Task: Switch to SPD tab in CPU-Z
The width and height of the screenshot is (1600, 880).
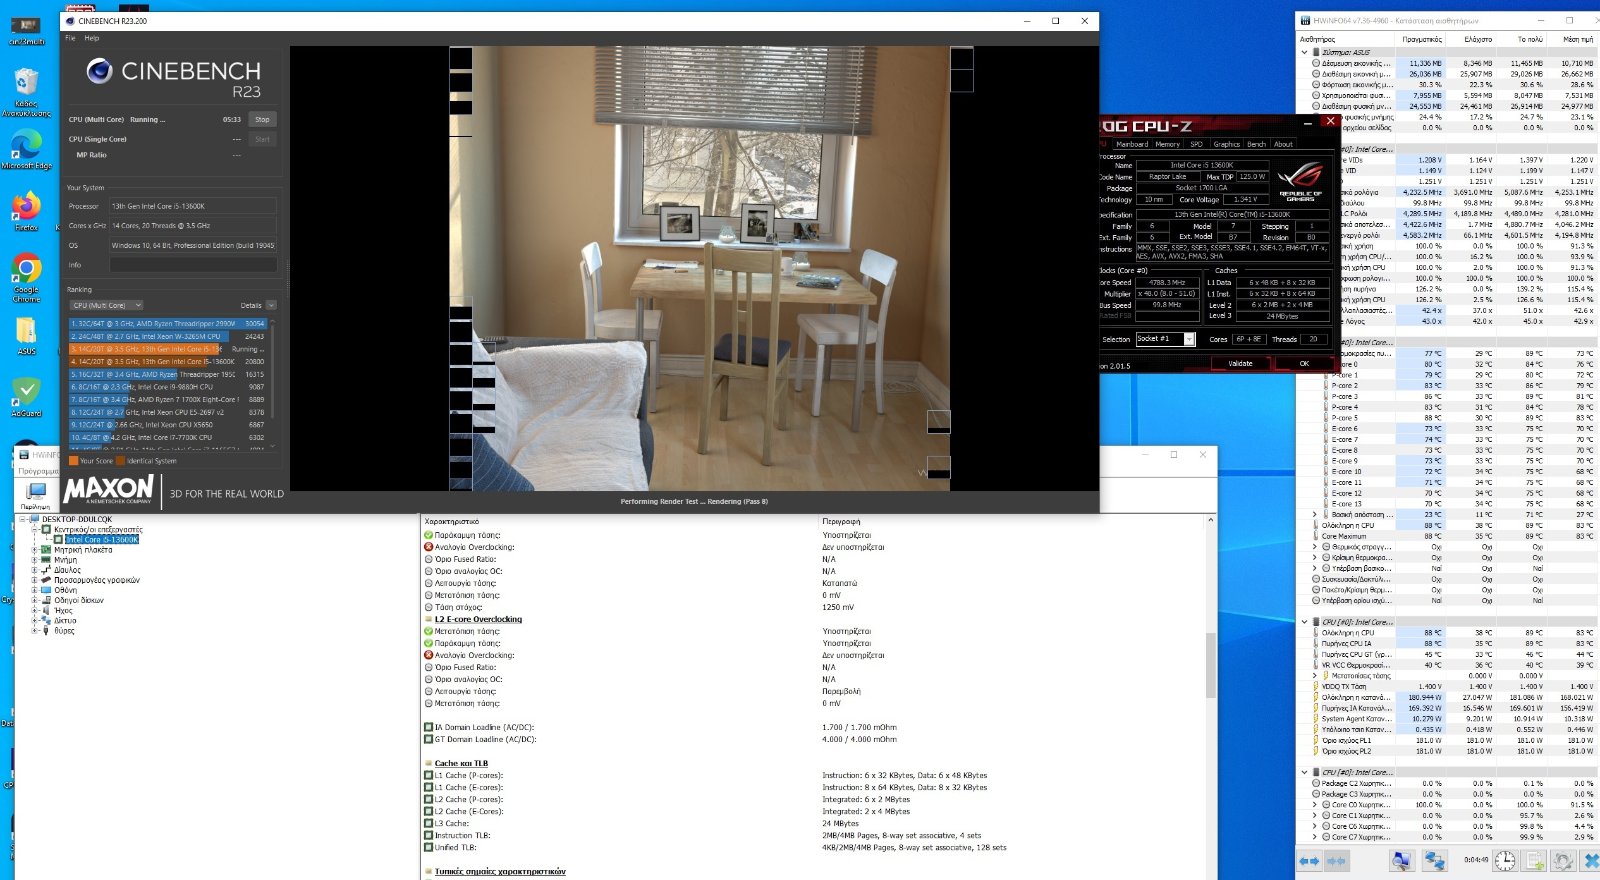Action: coord(1196,144)
